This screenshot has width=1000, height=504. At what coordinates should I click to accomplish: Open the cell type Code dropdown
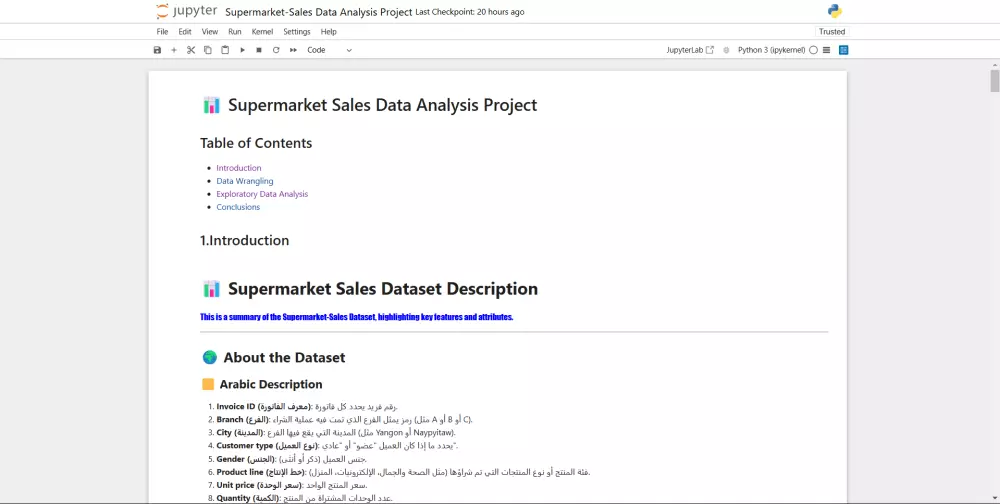pyautogui.click(x=329, y=50)
